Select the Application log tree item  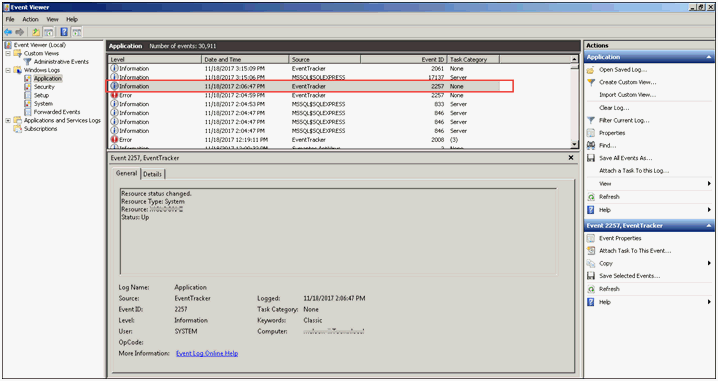coord(48,78)
